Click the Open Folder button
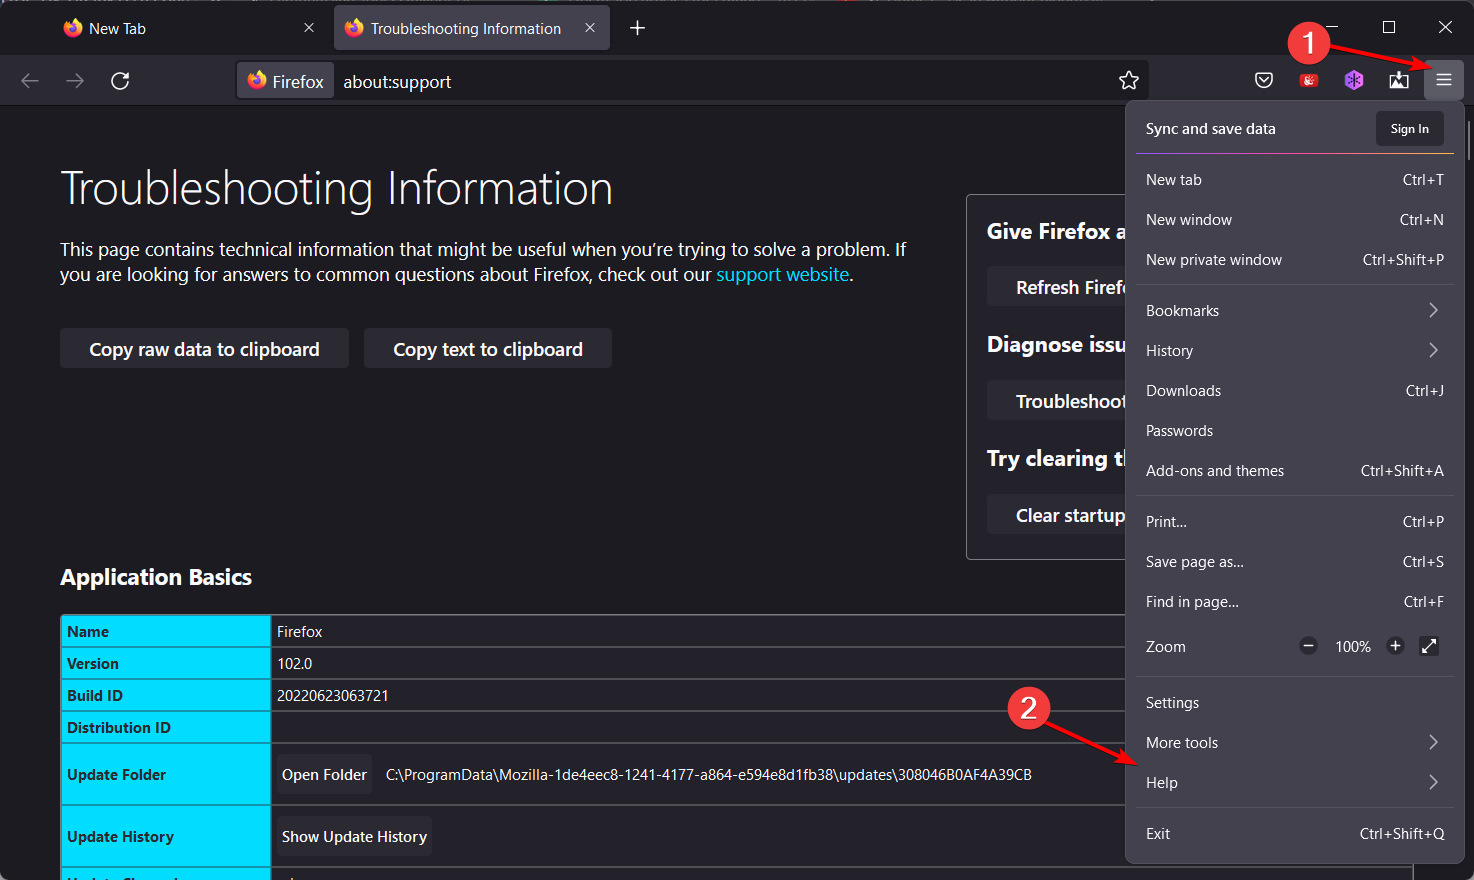The height and width of the screenshot is (880, 1474). tap(324, 775)
